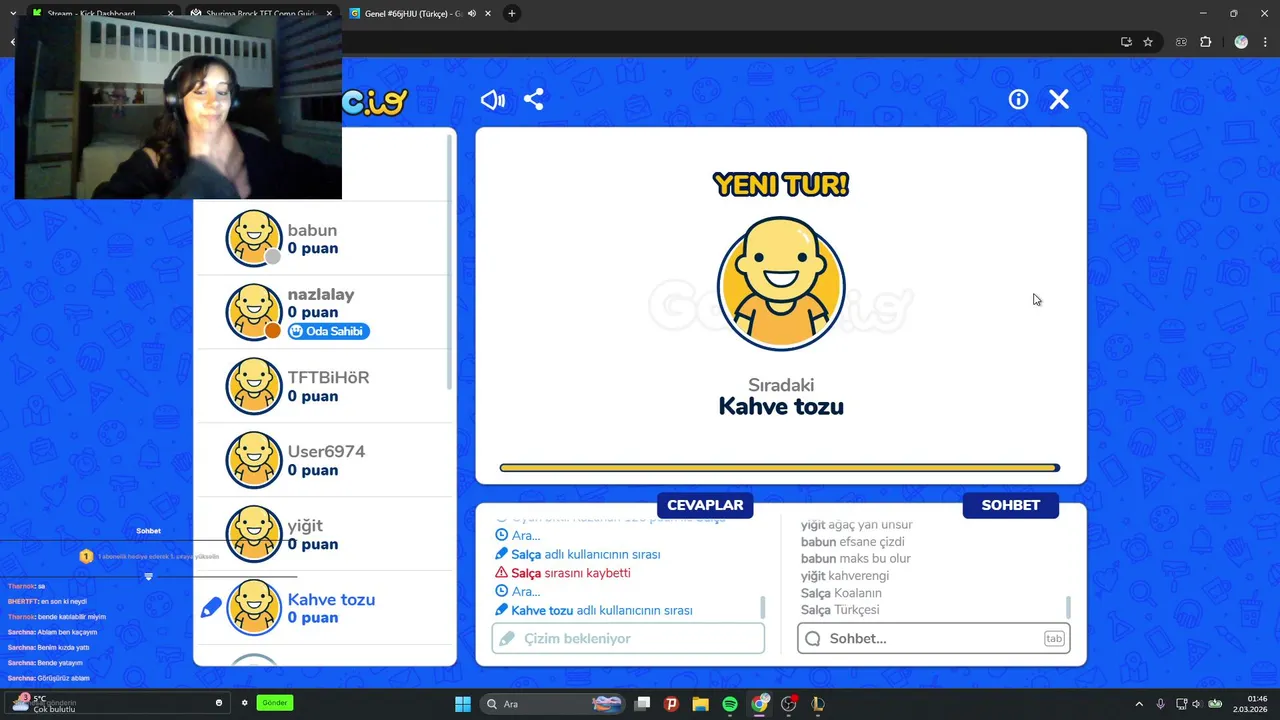Click the share room icon

point(534,100)
